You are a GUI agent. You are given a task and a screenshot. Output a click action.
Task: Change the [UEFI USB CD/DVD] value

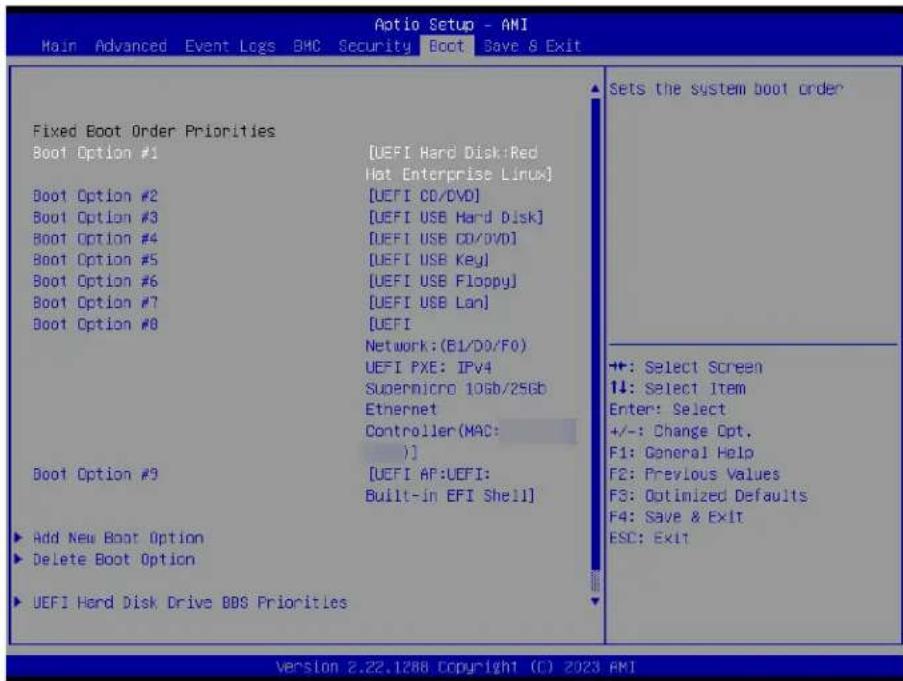click(x=442, y=239)
